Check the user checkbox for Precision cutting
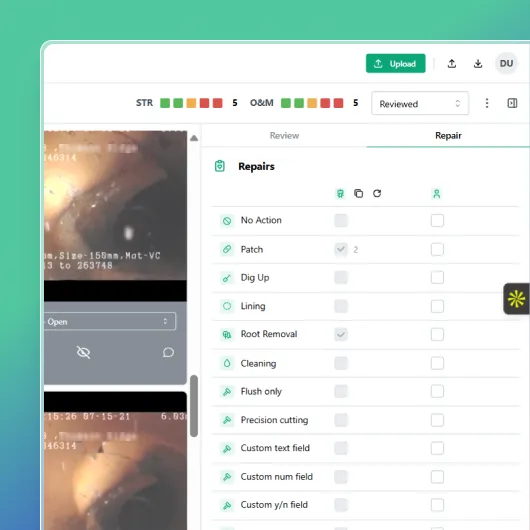 coord(437,420)
